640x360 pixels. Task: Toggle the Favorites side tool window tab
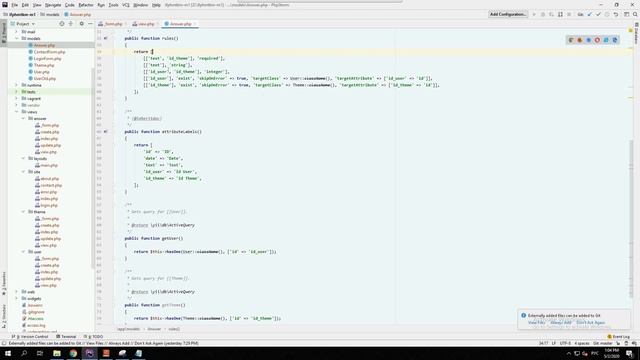[x=4, y=283]
